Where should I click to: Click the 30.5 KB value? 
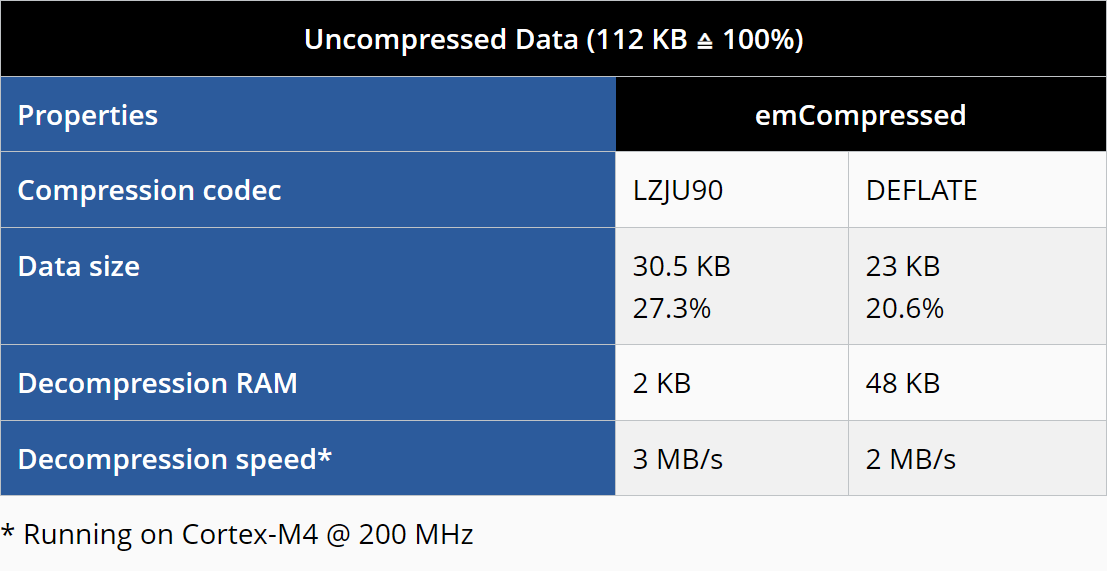681,266
